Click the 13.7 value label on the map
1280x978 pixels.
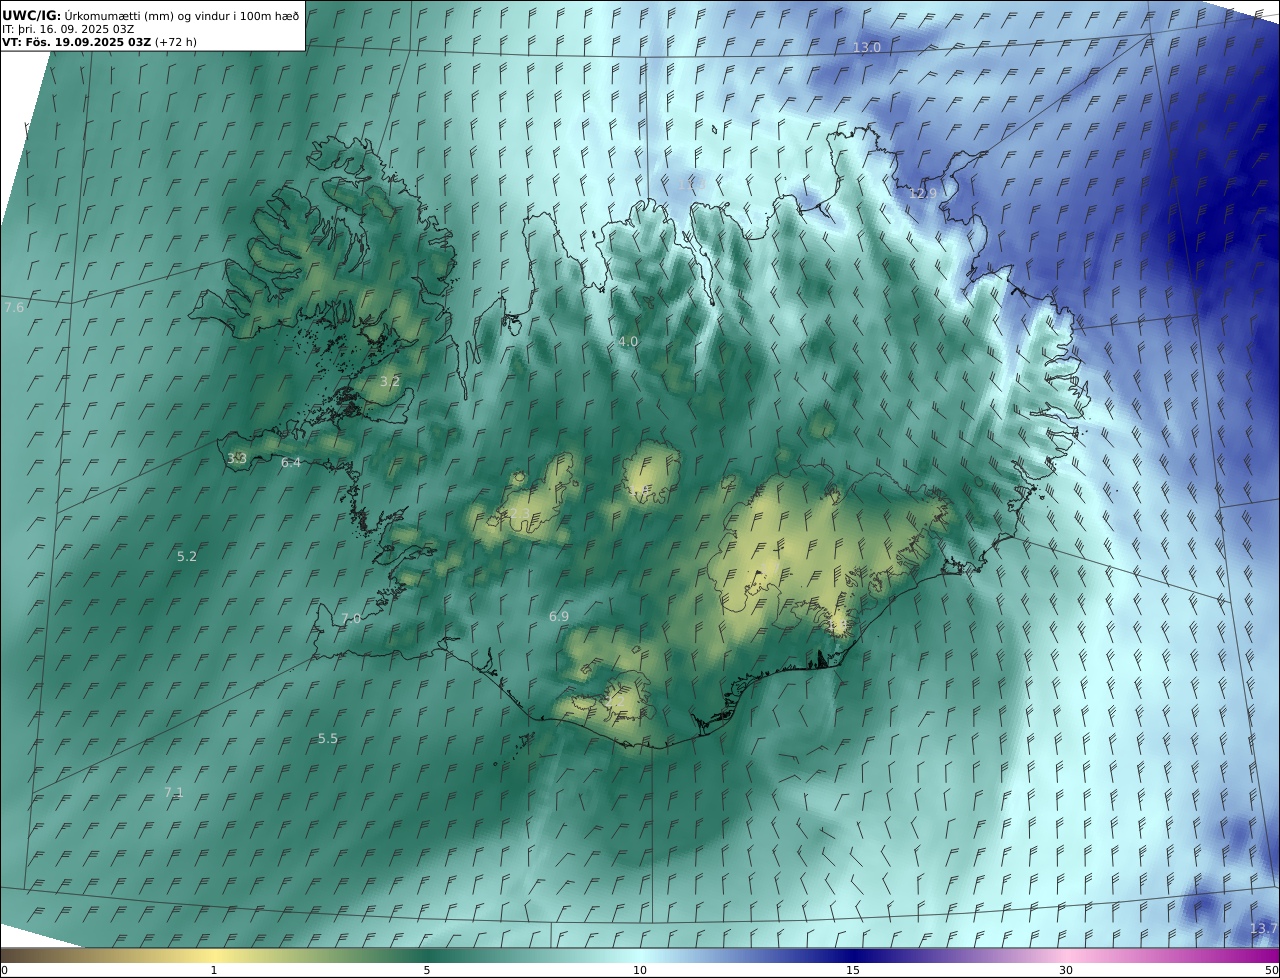(x=1263, y=928)
